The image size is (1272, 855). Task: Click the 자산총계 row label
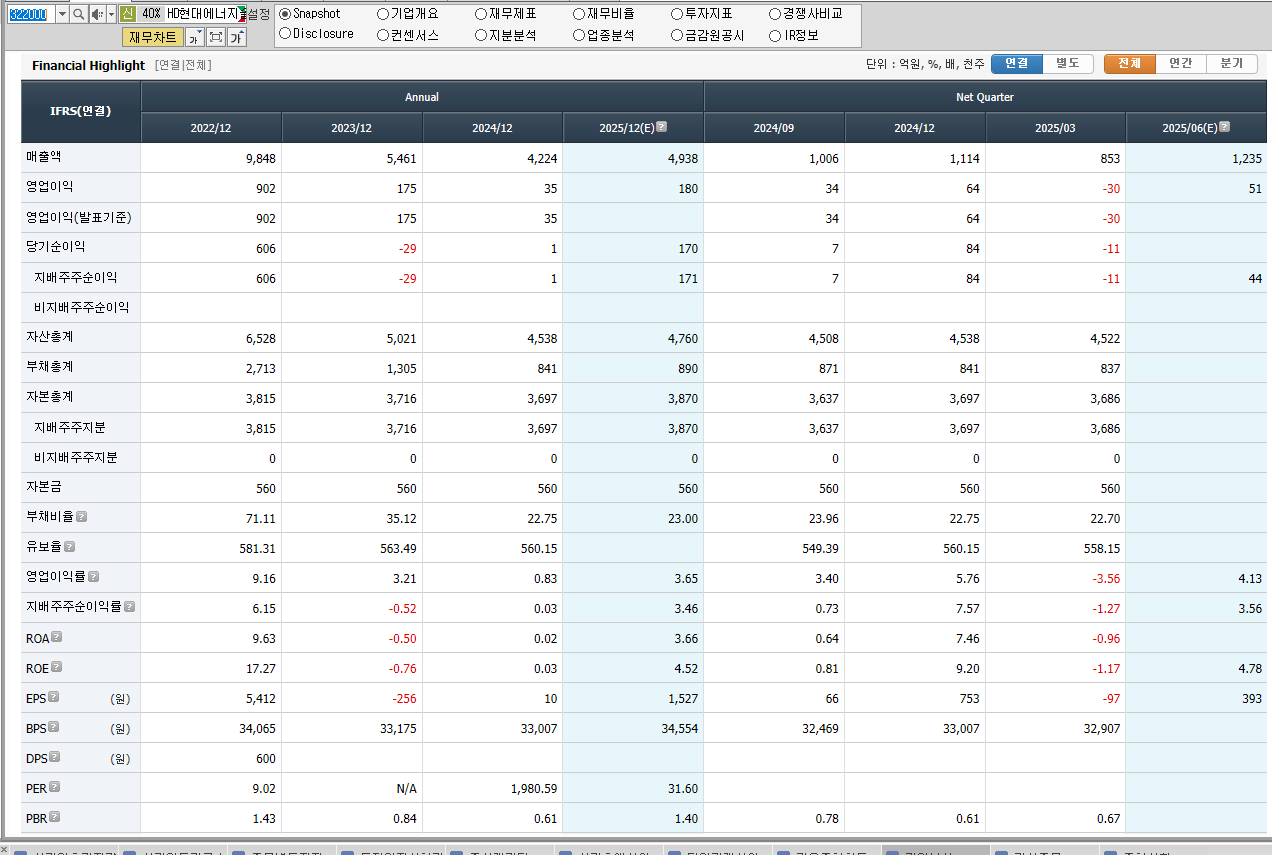50,337
